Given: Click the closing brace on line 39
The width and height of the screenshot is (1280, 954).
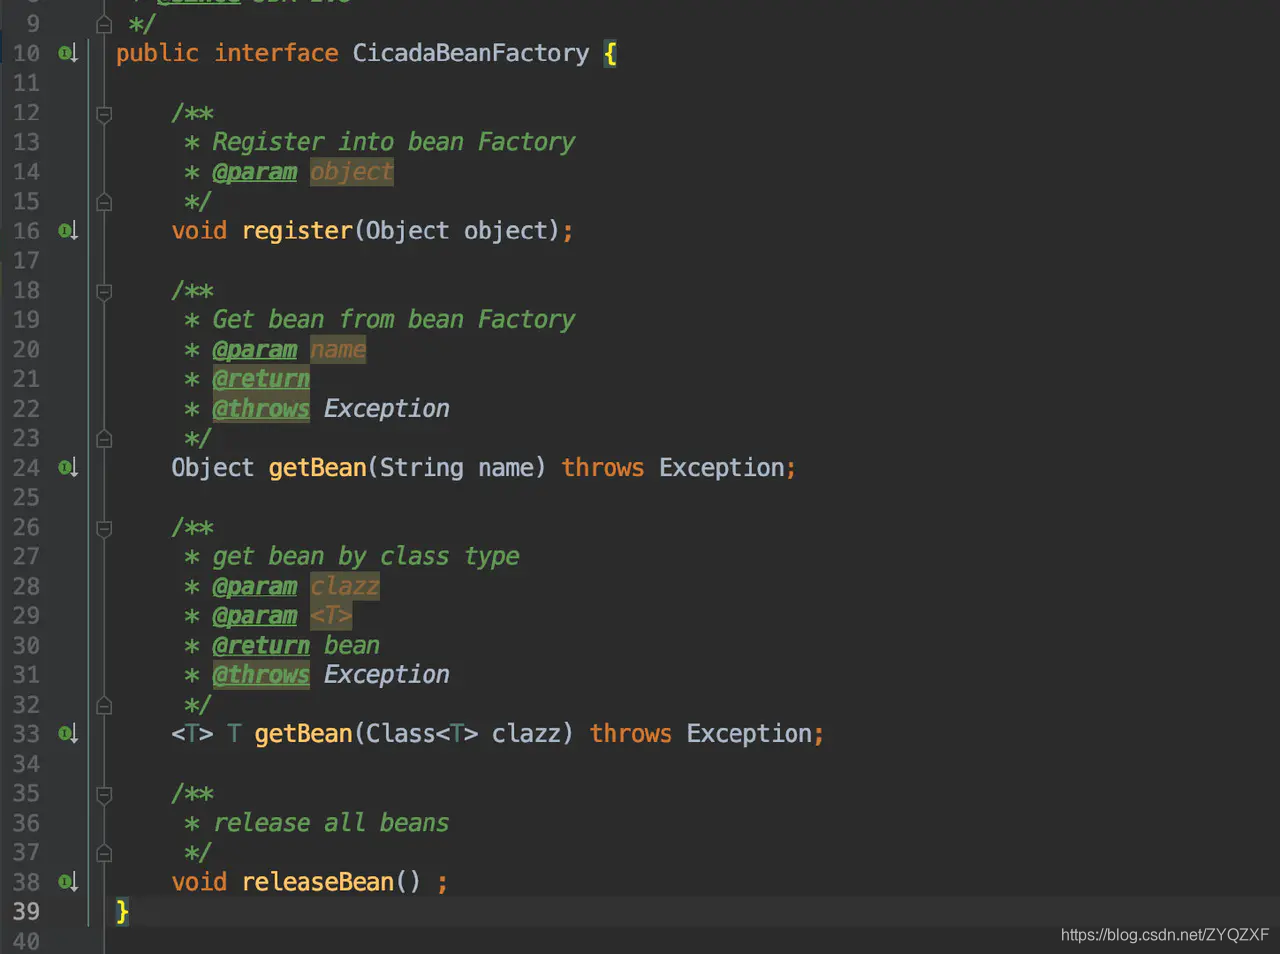Looking at the screenshot, I should click(122, 912).
